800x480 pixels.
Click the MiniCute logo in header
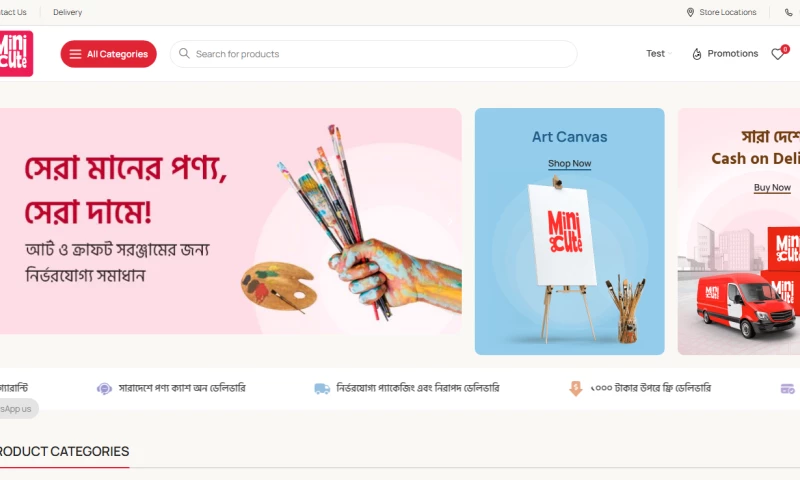tap(16, 54)
